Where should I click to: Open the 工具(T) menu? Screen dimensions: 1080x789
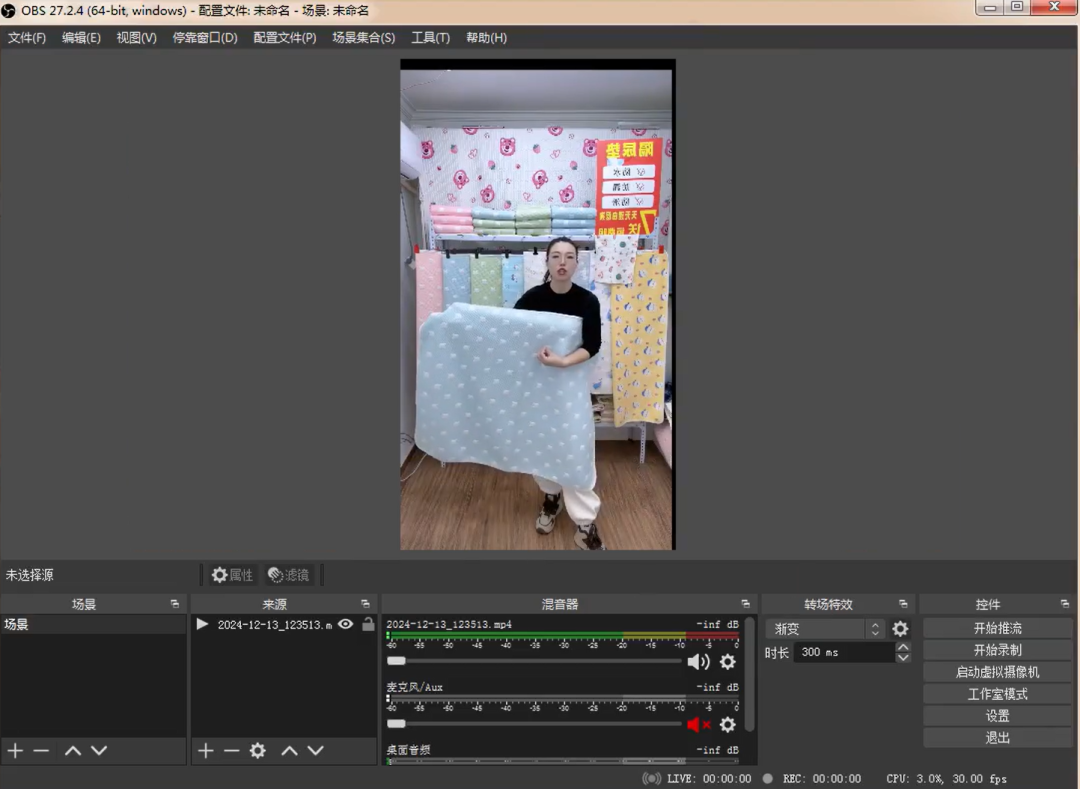[430, 38]
